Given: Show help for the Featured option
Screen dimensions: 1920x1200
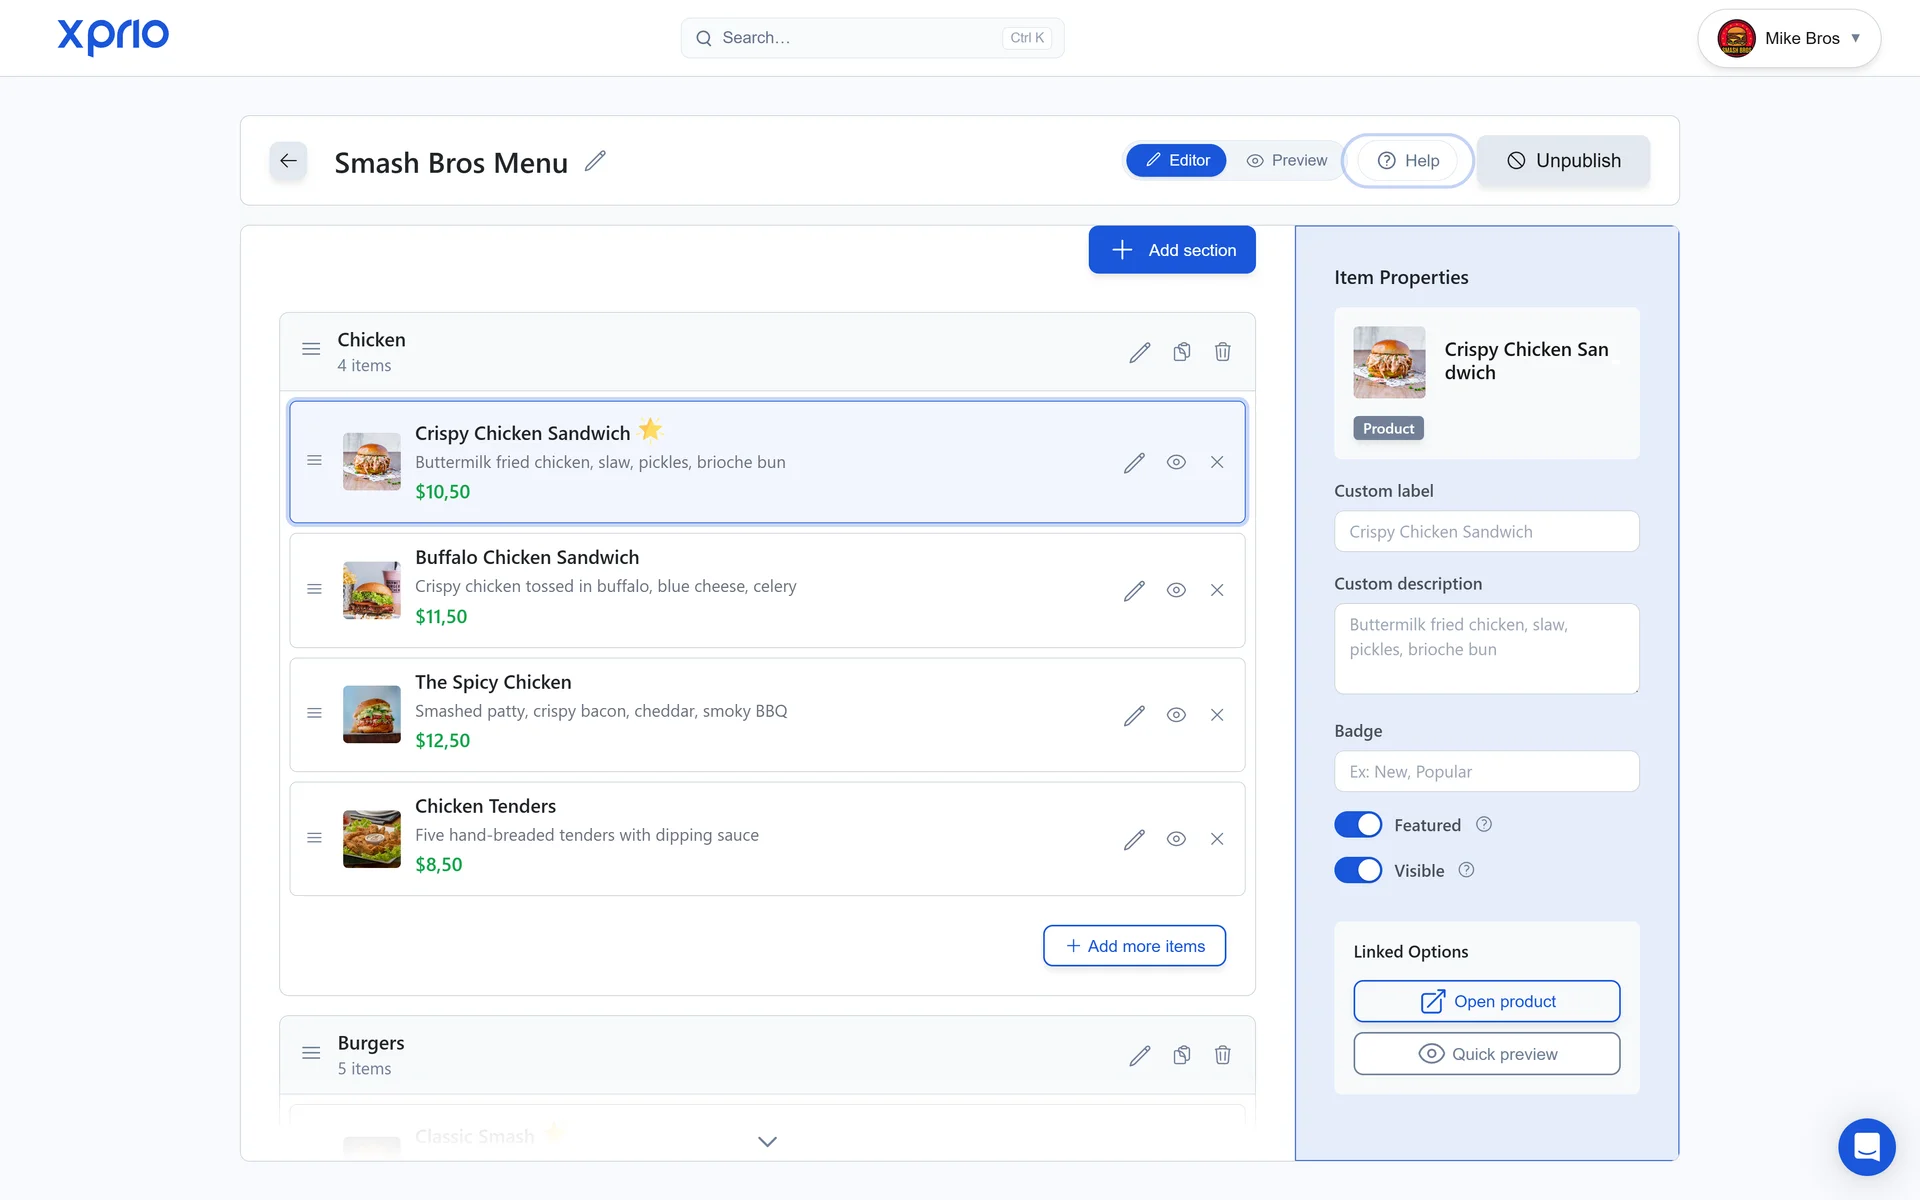Looking at the screenshot, I should (x=1484, y=824).
